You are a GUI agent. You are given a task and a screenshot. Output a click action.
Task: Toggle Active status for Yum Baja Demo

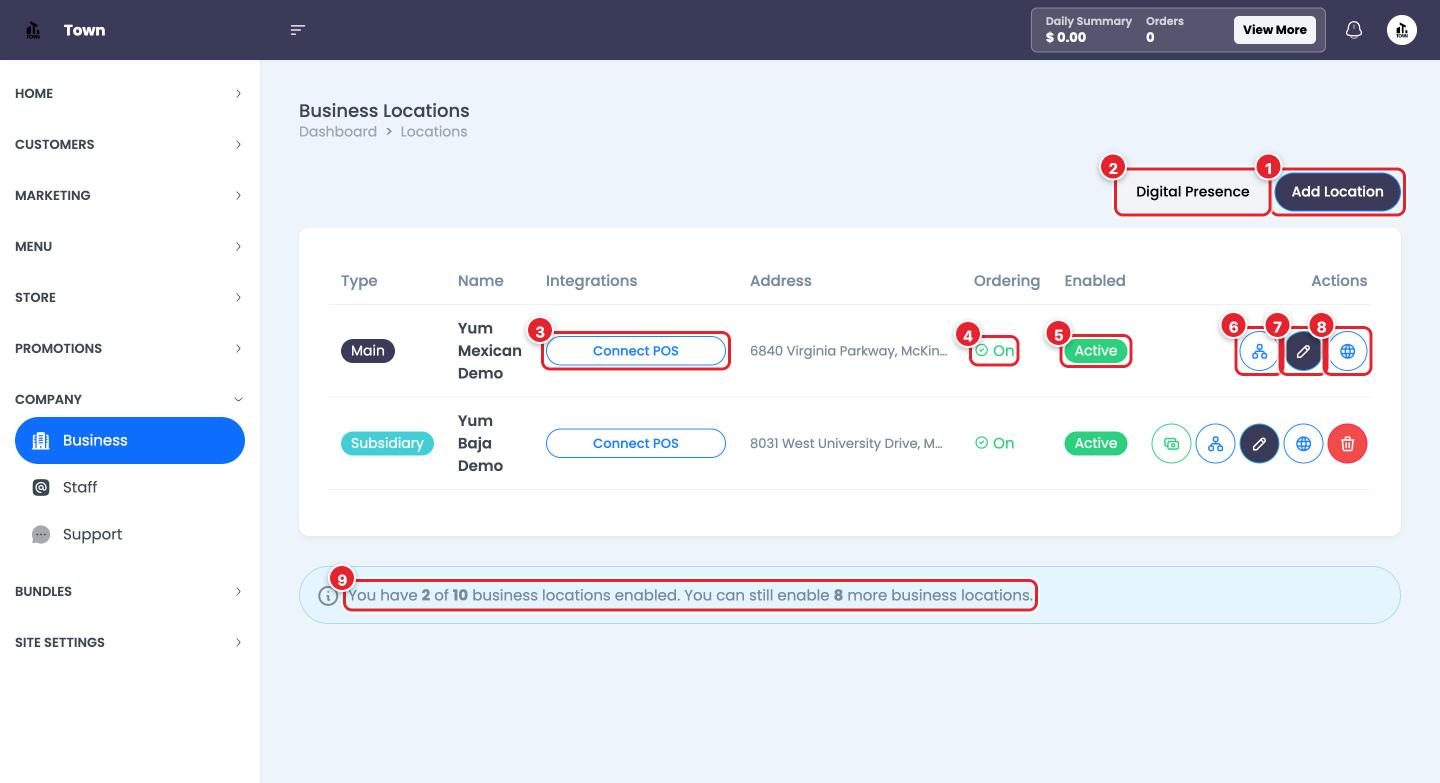coord(1096,443)
